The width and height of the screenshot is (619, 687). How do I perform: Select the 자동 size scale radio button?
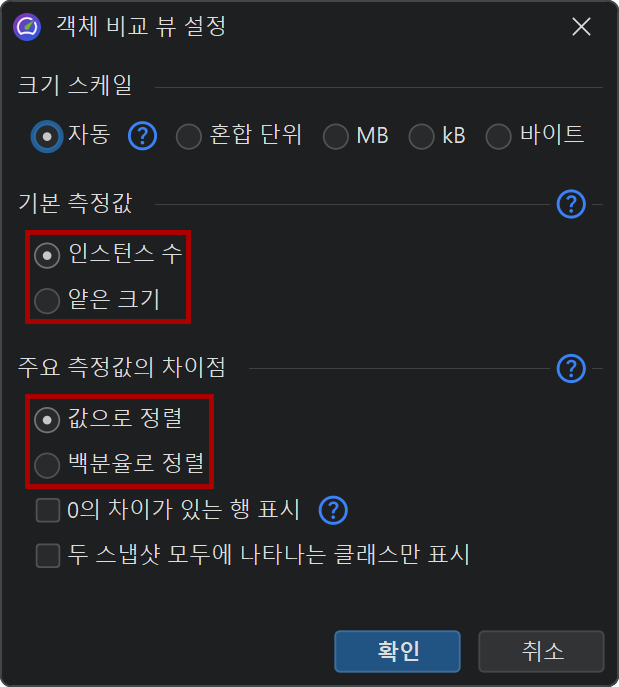tap(47, 136)
